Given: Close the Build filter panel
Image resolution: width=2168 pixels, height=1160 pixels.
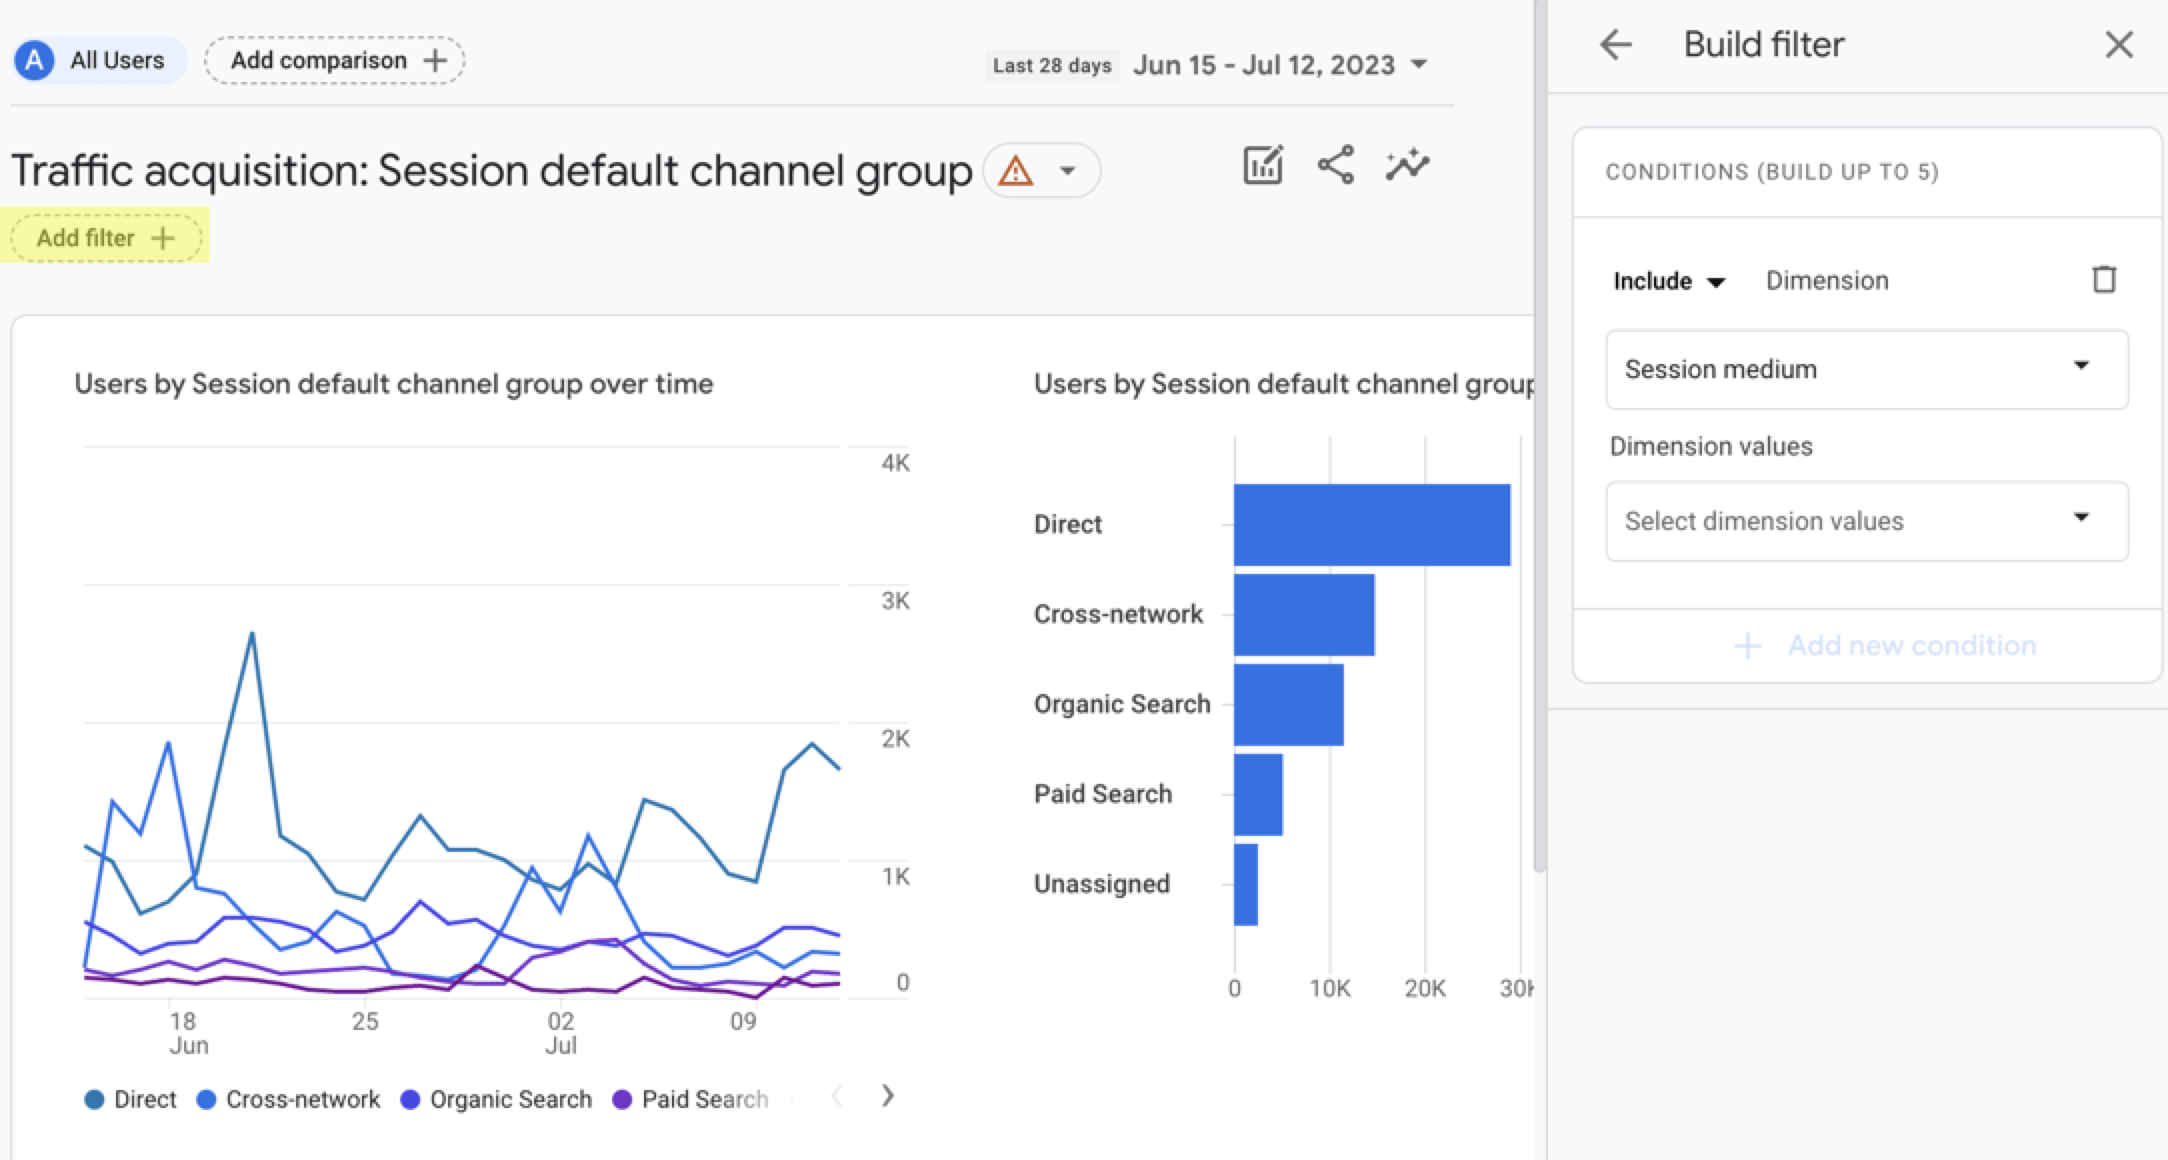Looking at the screenshot, I should [2119, 44].
